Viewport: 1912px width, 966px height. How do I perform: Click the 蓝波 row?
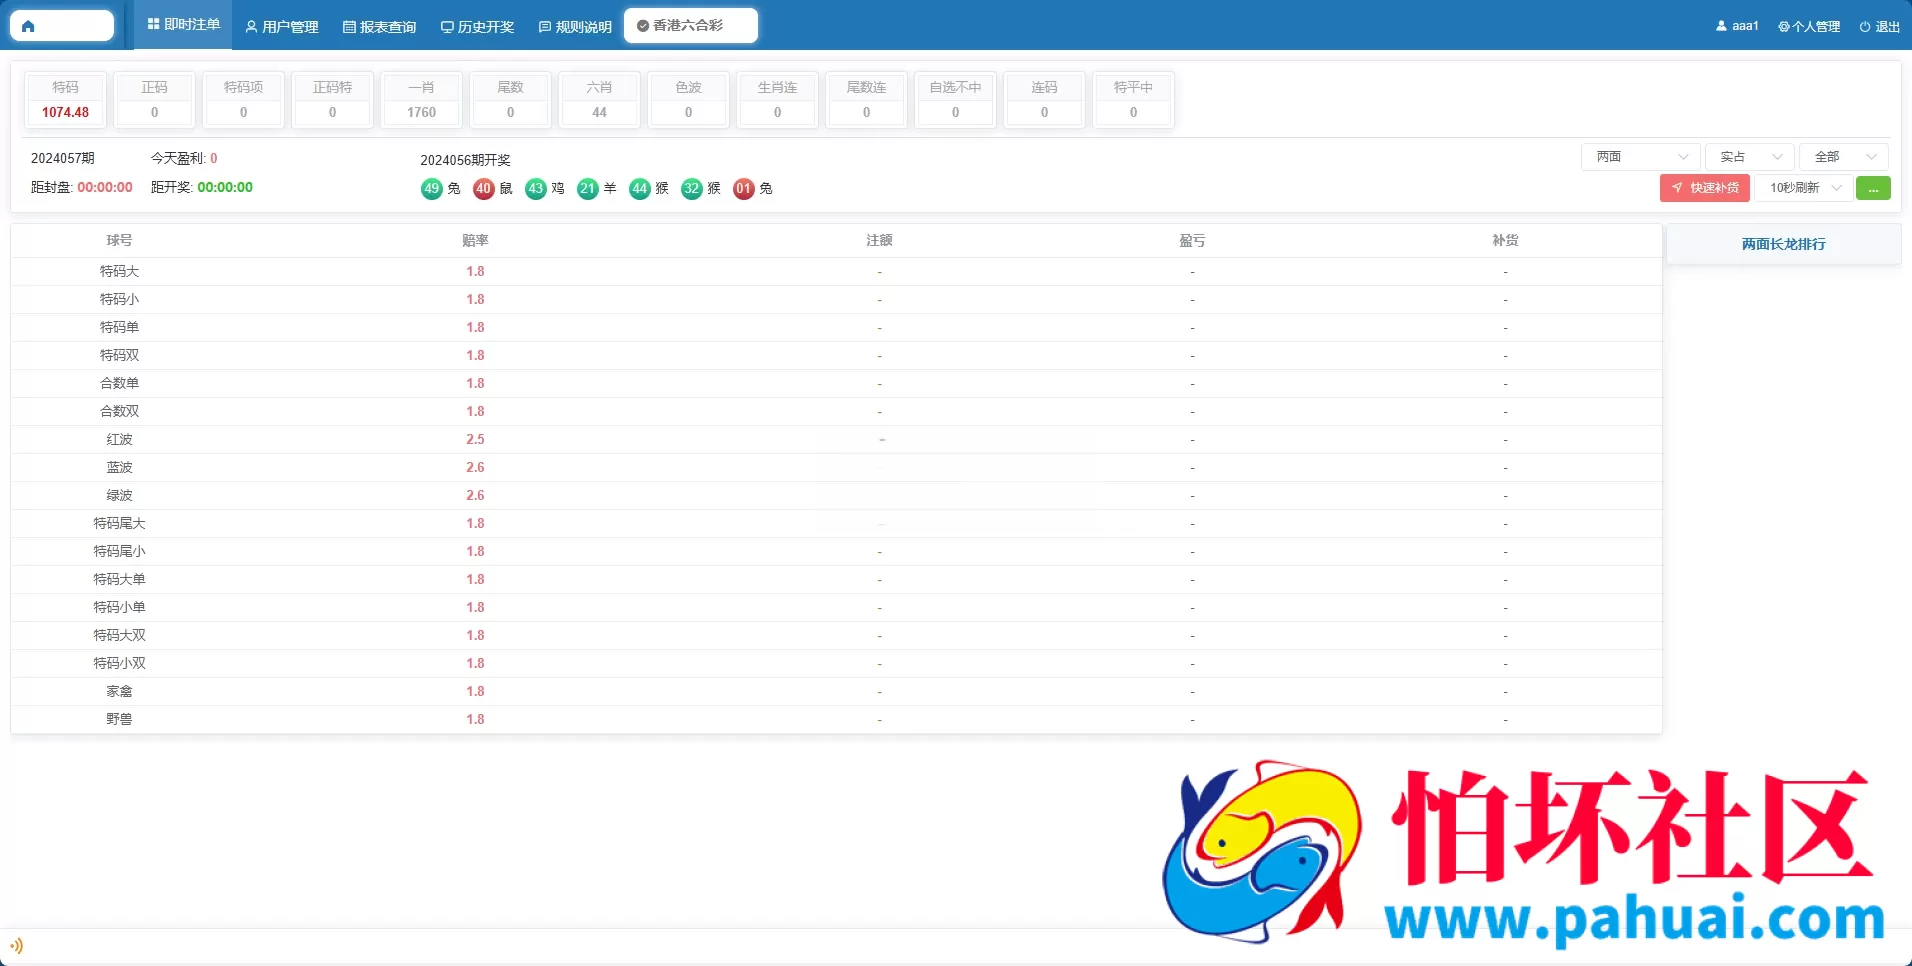coord(836,468)
